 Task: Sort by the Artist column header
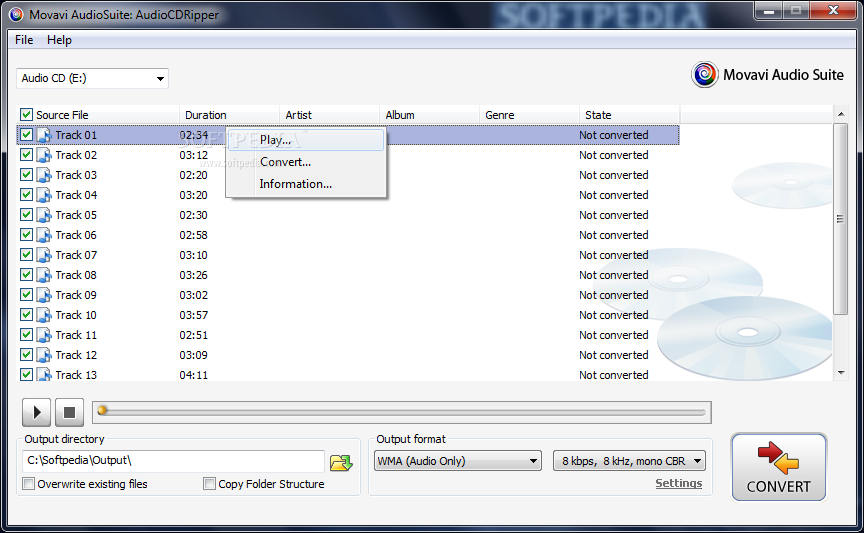(x=330, y=115)
